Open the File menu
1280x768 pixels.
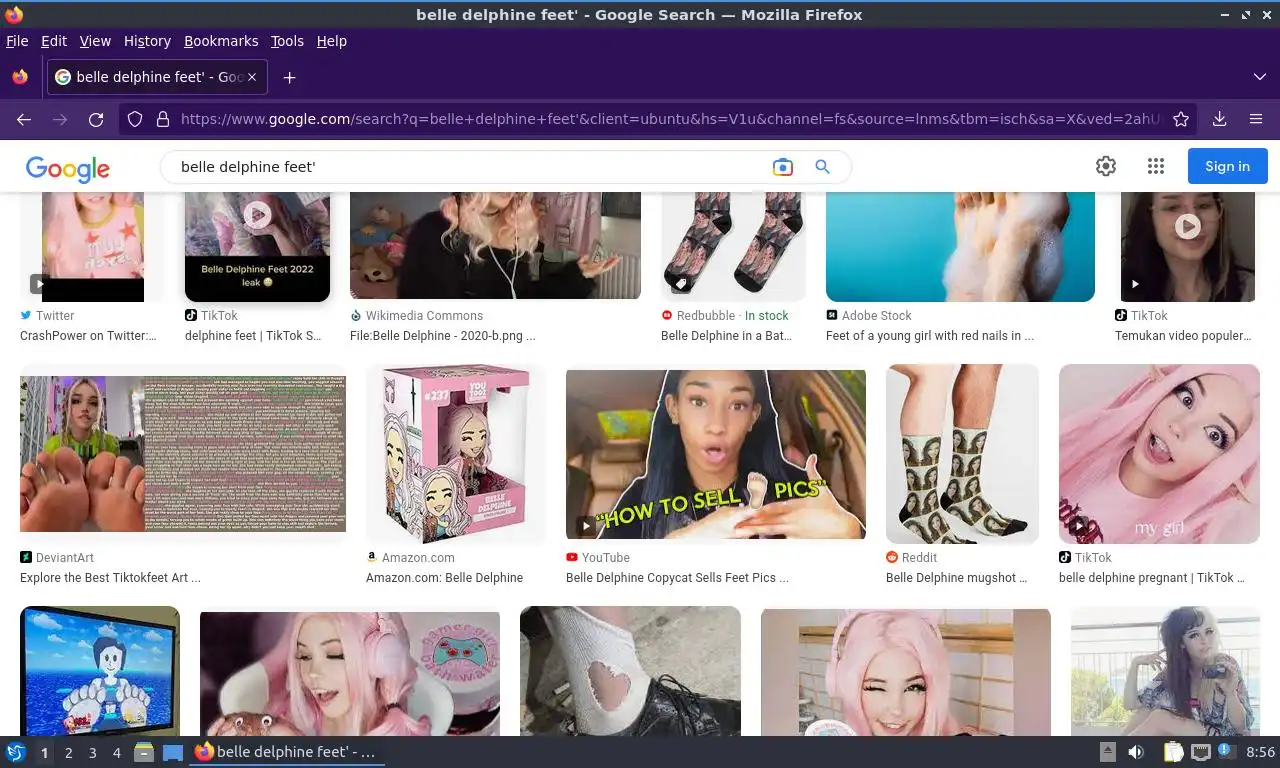[x=17, y=41]
